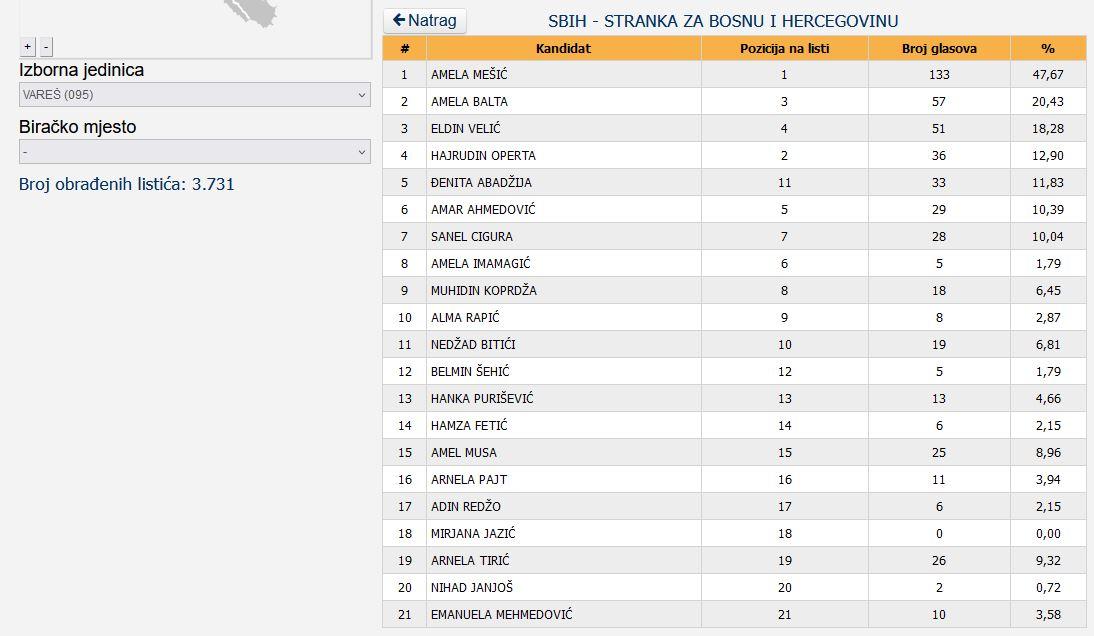The image size is (1094, 636).
Task: Go back with the Natrag button
Action: tap(425, 20)
